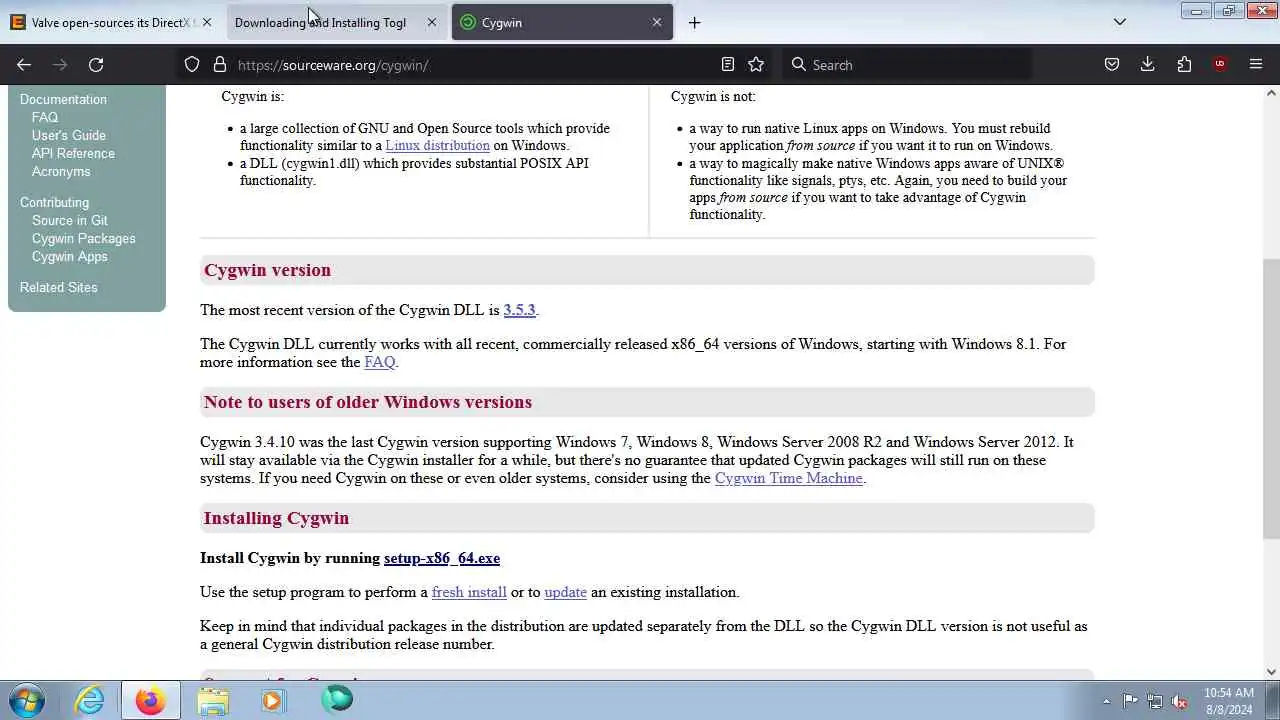Open the Extensions puzzle icon
The image size is (1280, 720).
click(1184, 64)
